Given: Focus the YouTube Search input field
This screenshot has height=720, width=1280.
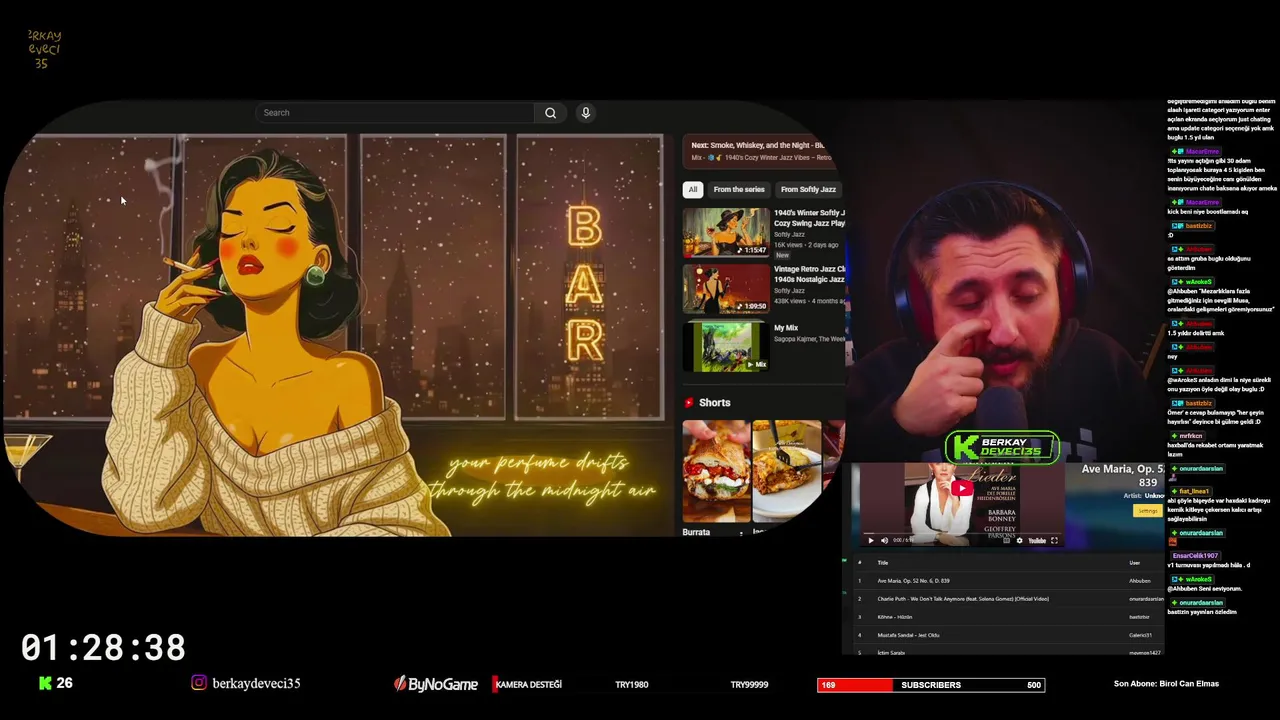Looking at the screenshot, I should (x=395, y=113).
